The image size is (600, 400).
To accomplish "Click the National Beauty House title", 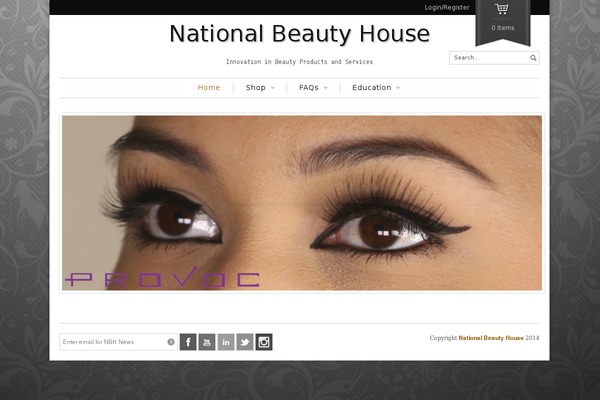I will pyautogui.click(x=300, y=33).
